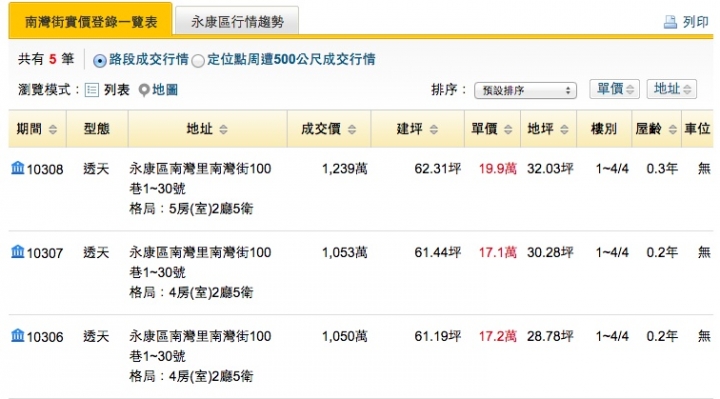This screenshot has width=720, height=399.
Task: Click the 車位 column header
Action: click(x=698, y=129)
